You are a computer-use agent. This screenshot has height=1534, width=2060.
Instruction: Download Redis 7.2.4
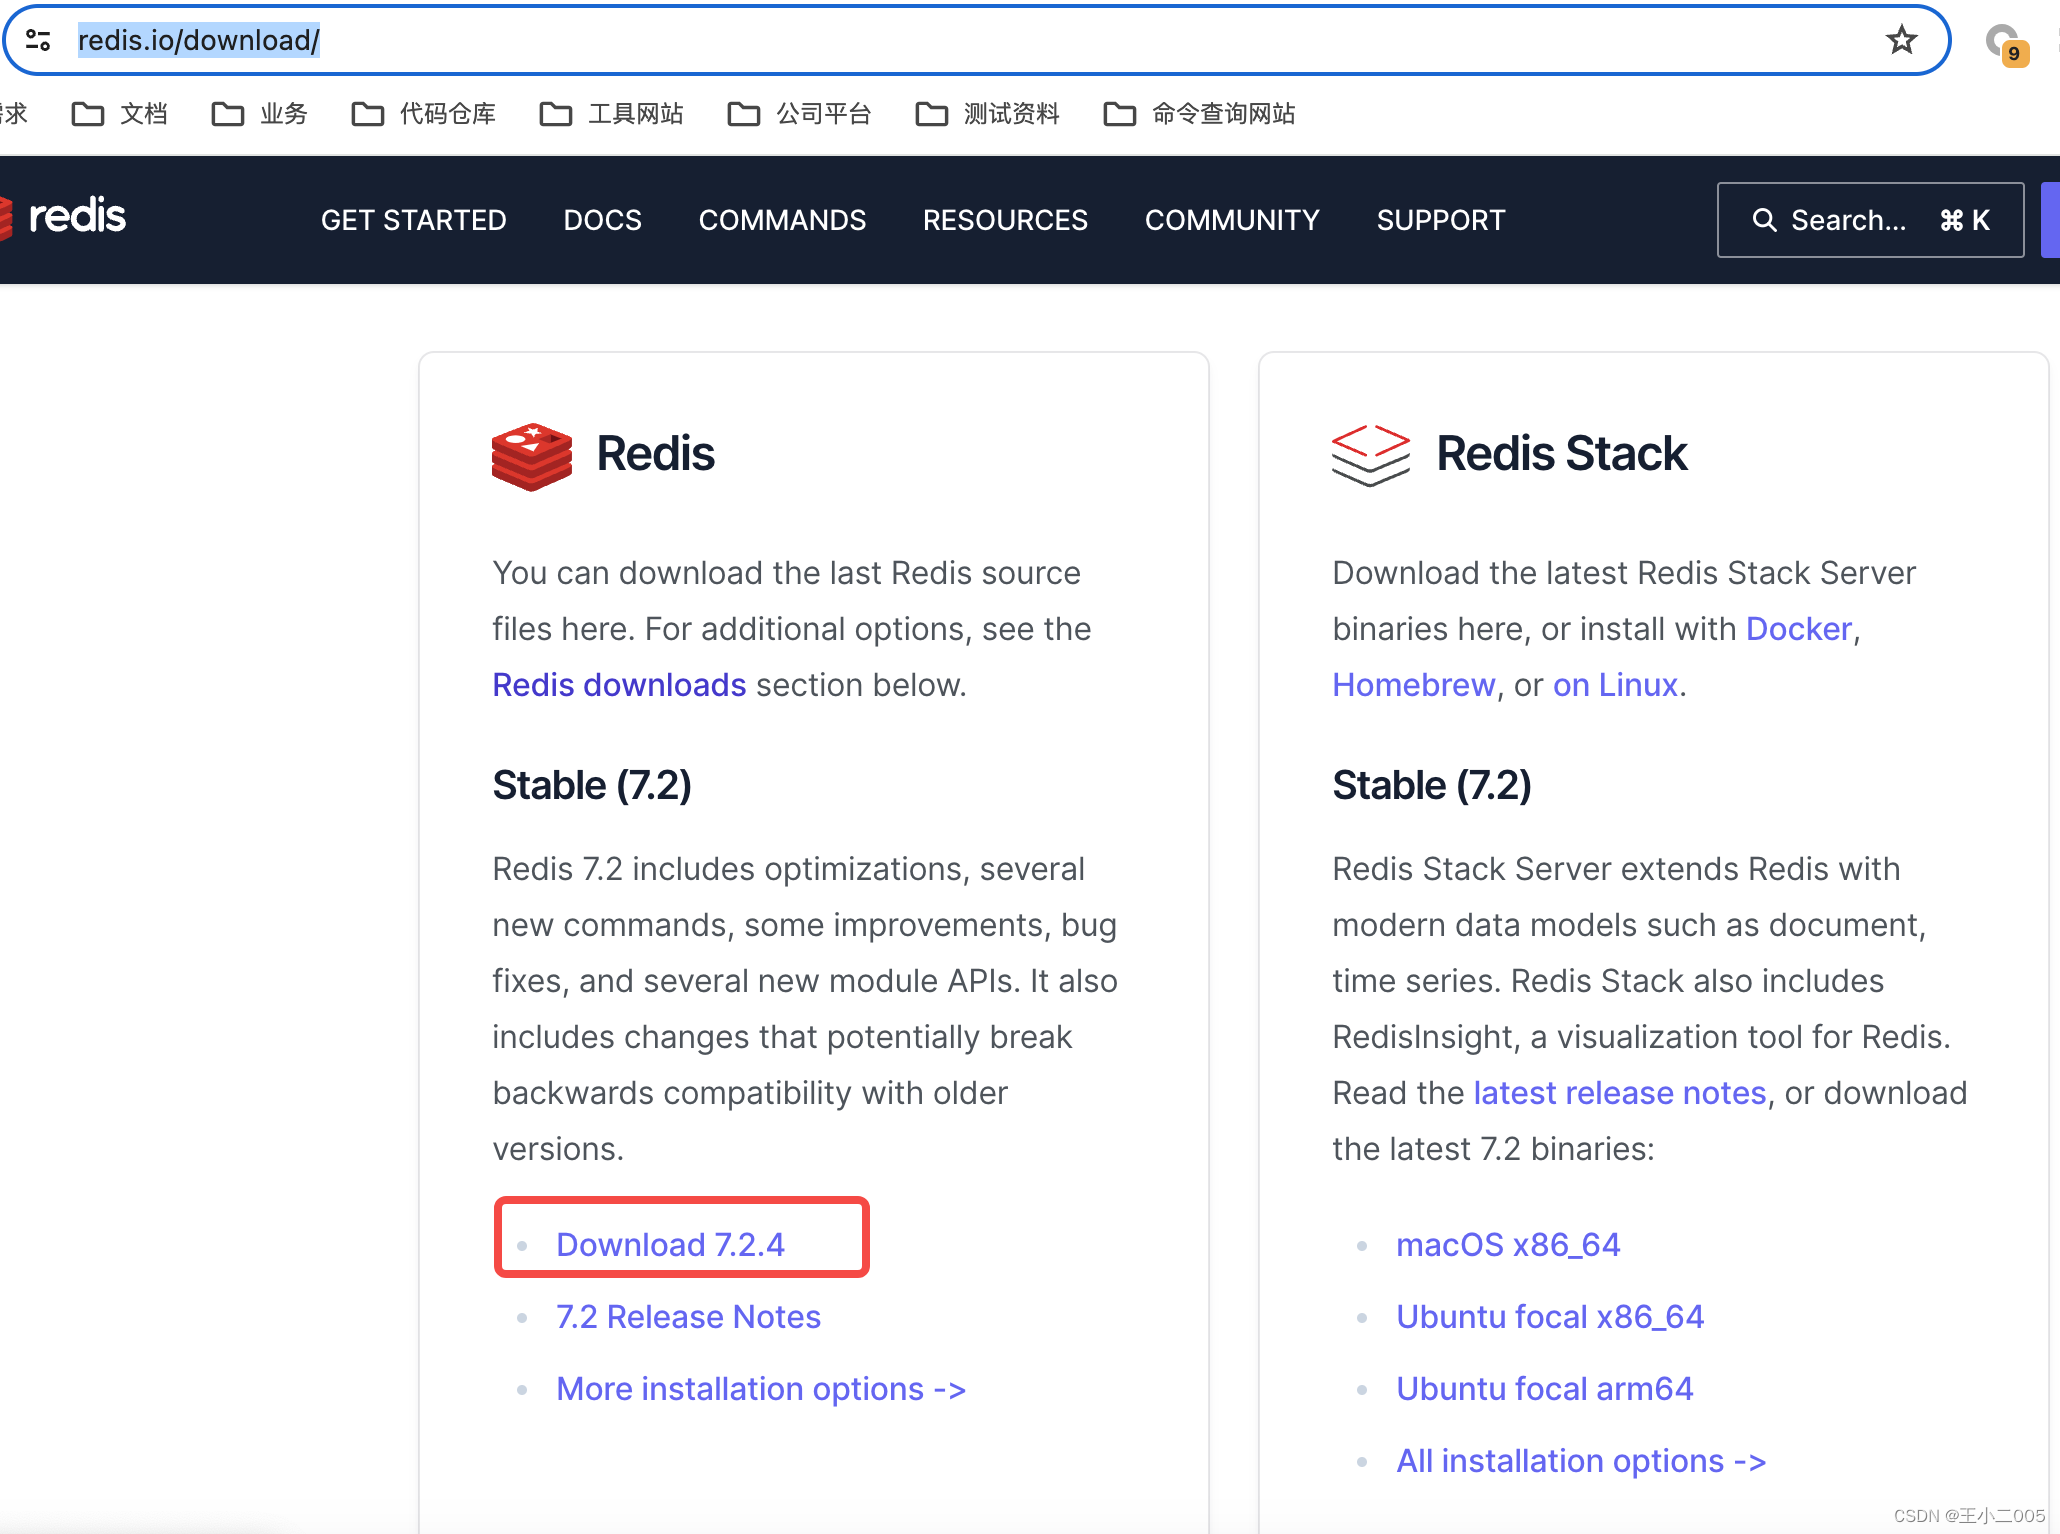[671, 1243]
